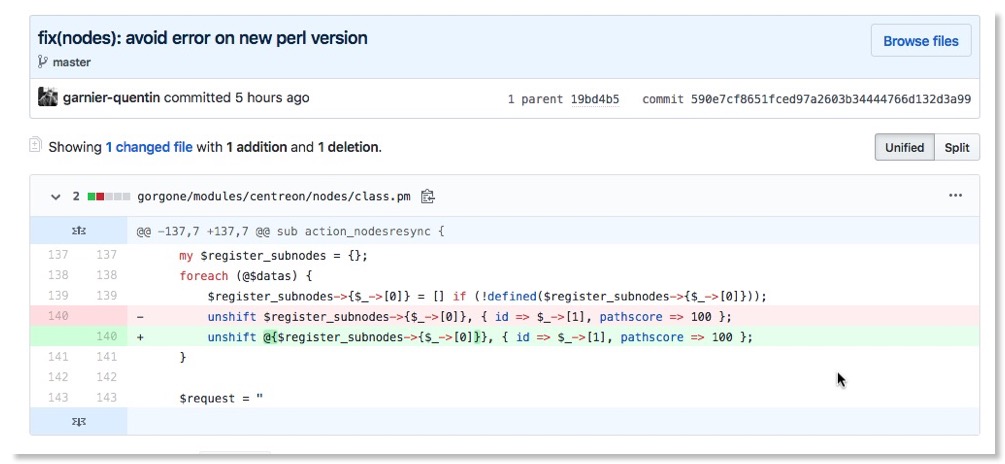Image resolution: width=1005 pixels, height=464 pixels.
Task: Click the hunk header for action_nodesresync
Action: (x=290, y=231)
